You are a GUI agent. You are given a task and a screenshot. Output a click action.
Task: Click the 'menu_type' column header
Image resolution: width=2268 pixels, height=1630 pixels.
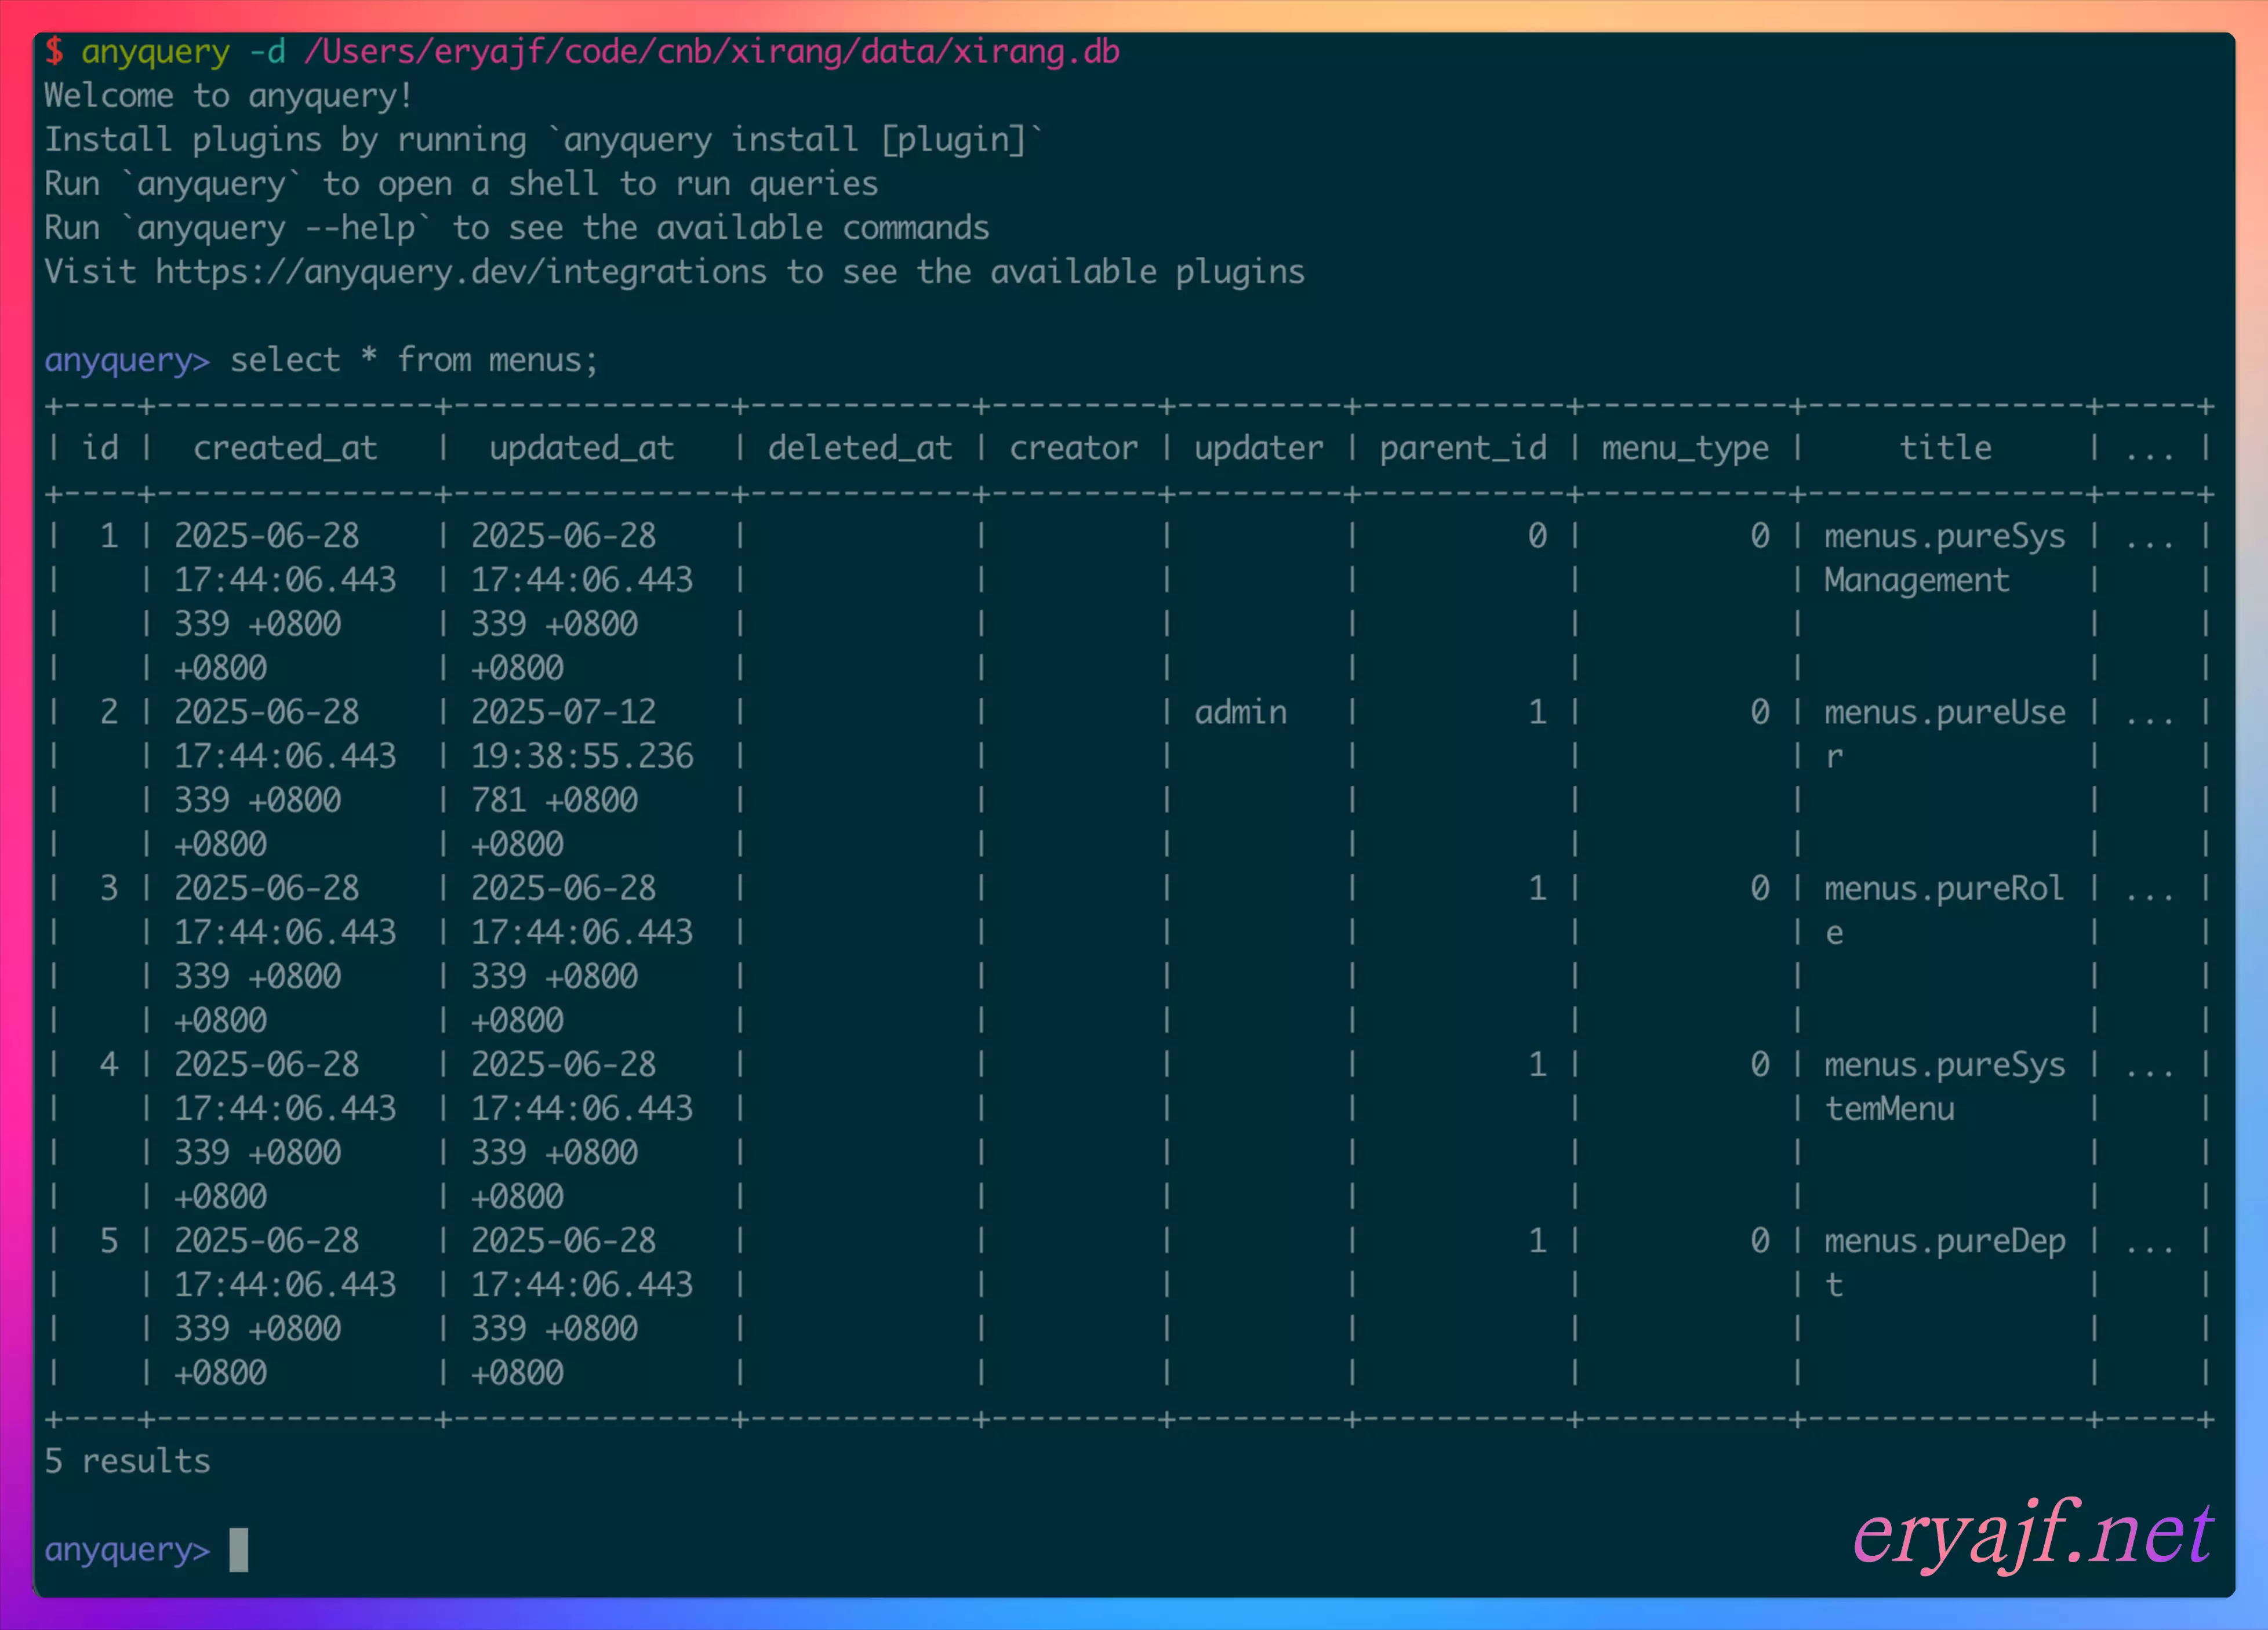pyautogui.click(x=1685, y=448)
